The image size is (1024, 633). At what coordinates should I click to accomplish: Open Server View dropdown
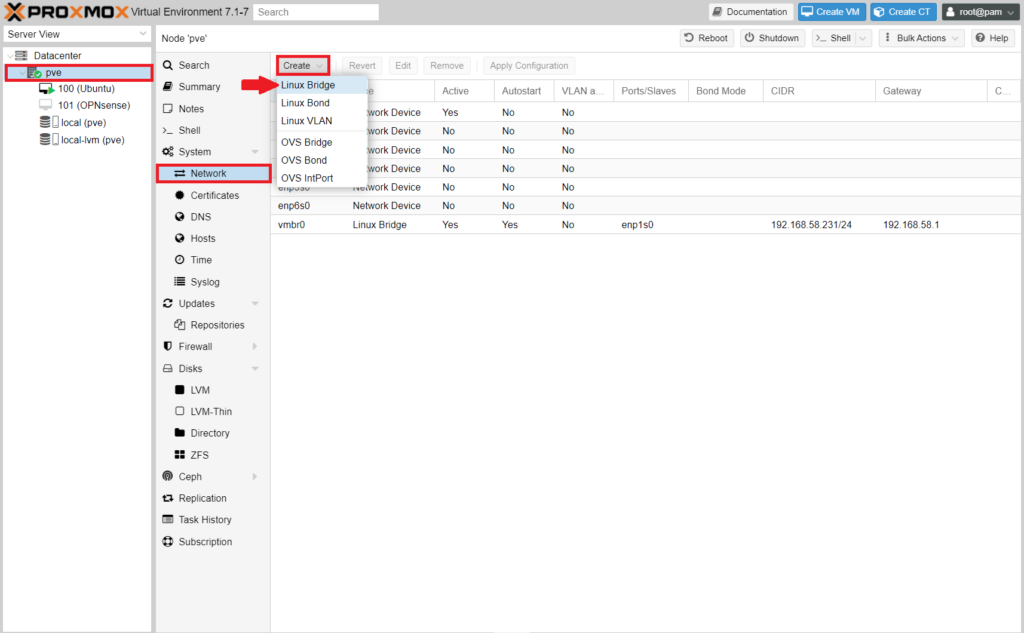pos(77,34)
